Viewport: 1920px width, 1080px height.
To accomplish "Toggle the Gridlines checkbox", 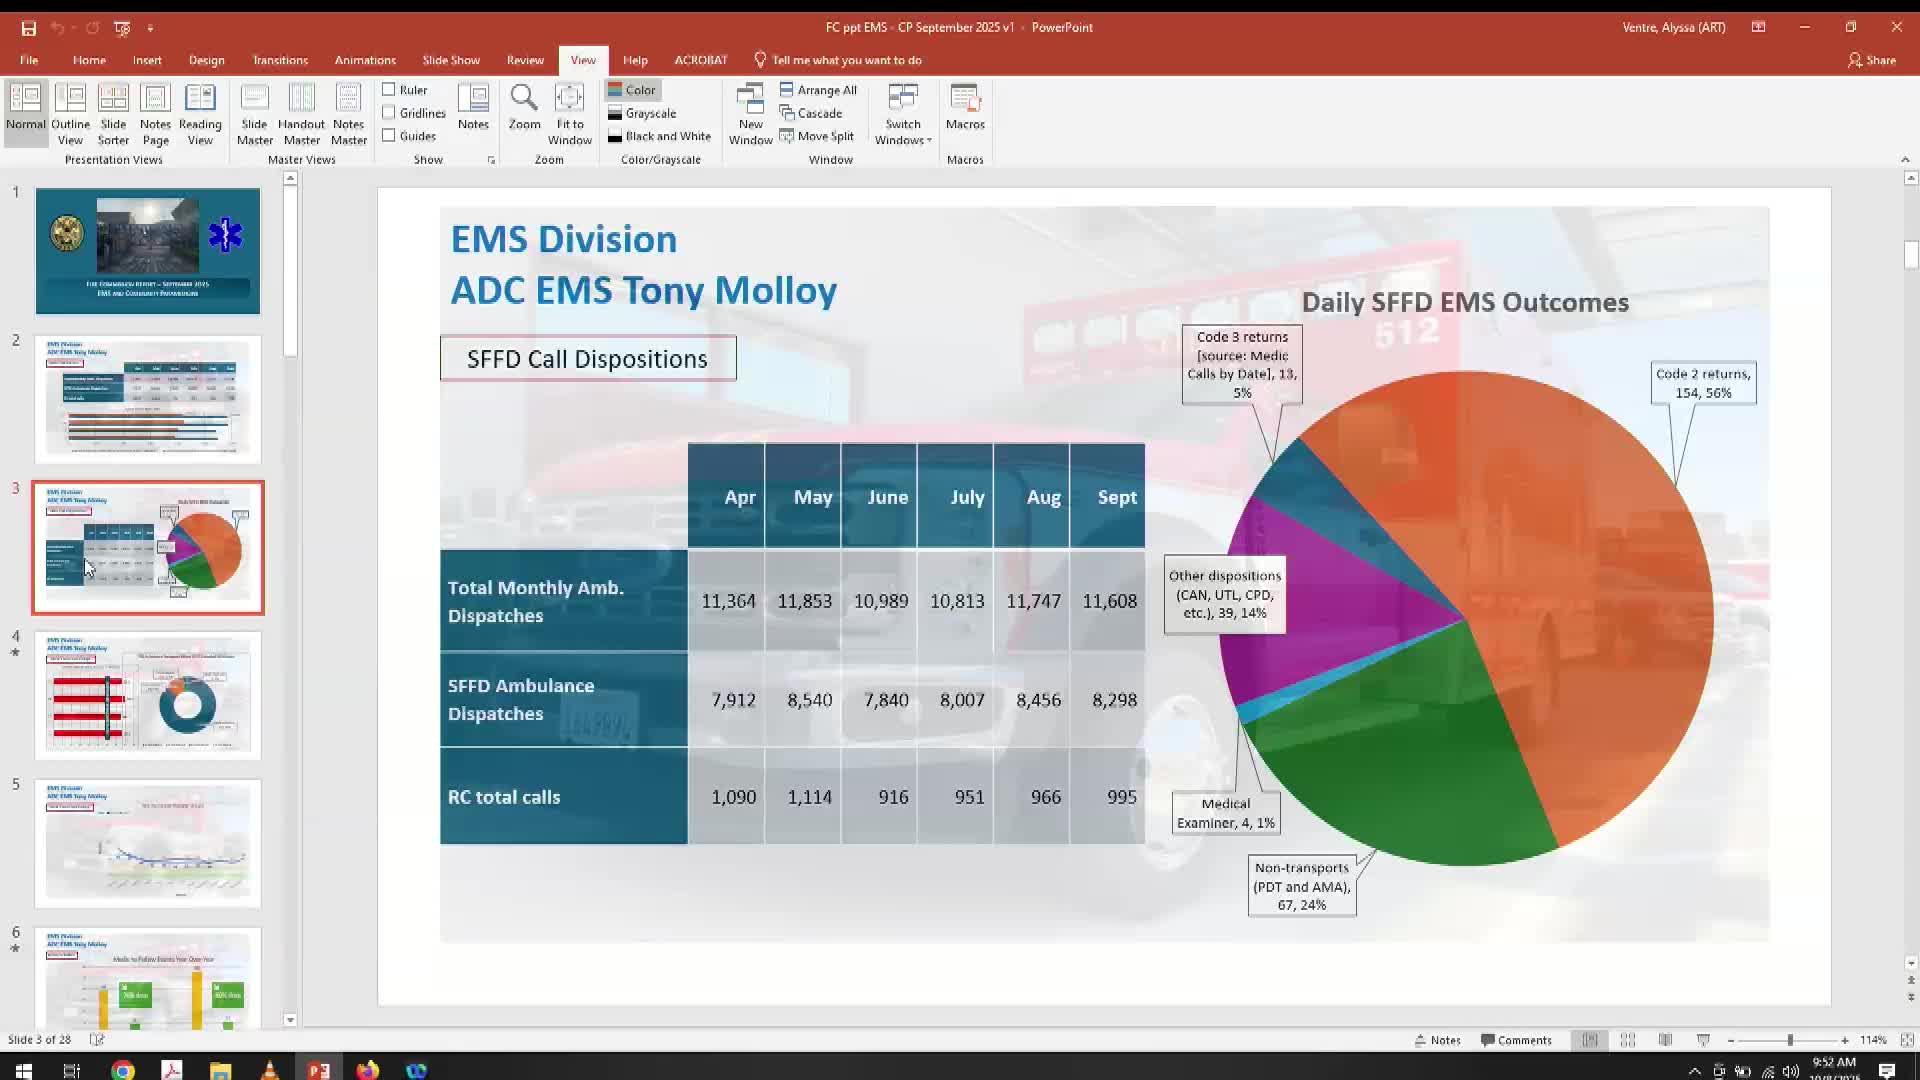I will tap(389, 113).
